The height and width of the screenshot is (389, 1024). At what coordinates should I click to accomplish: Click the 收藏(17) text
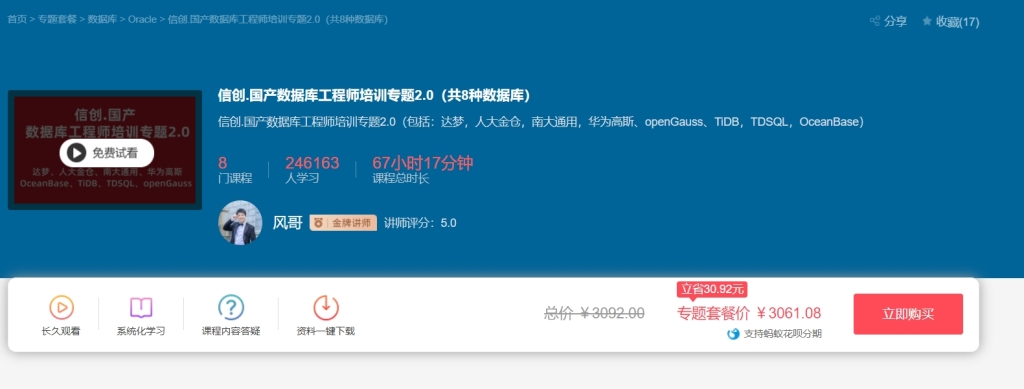[957, 22]
